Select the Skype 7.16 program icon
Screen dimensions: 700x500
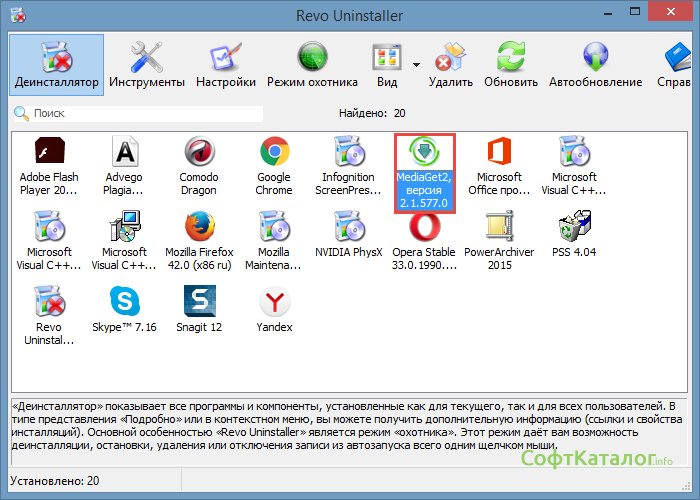tap(125, 303)
